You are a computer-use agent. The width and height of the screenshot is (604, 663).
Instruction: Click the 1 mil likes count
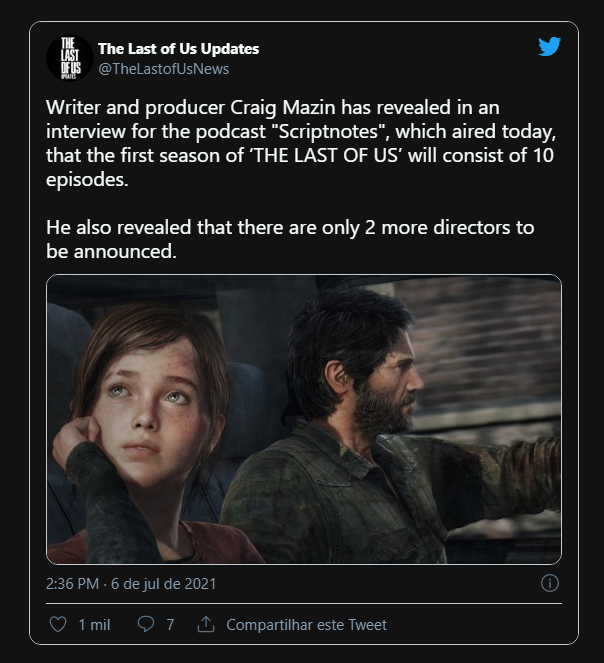(x=94, y=625)
